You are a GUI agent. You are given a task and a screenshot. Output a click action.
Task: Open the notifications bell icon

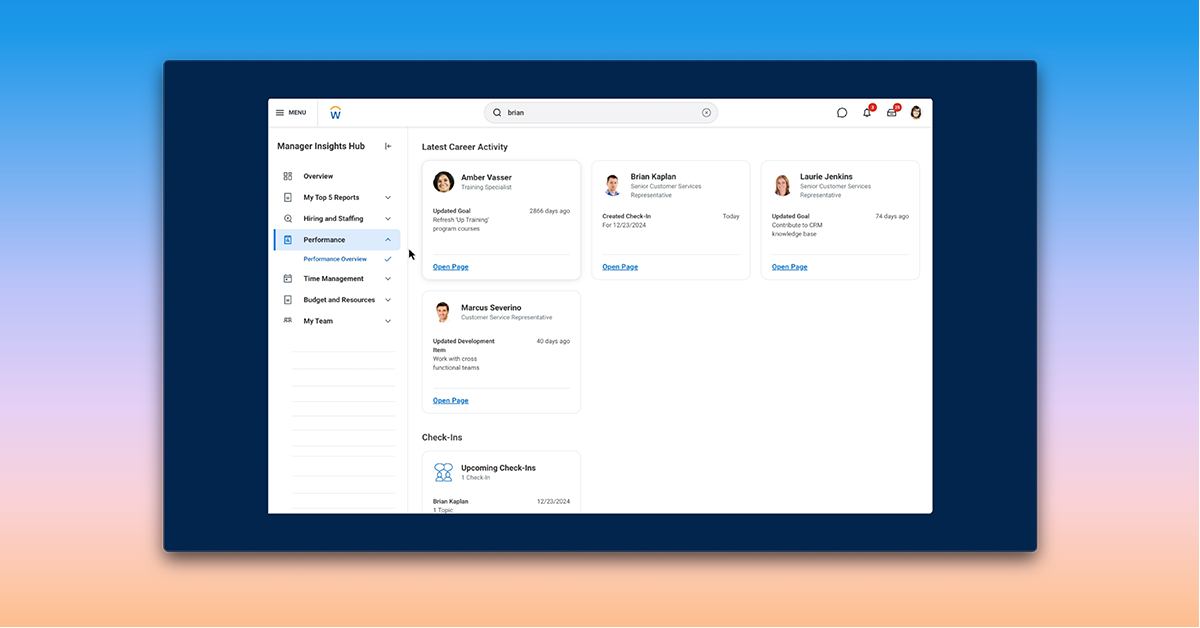coord(866,113)
